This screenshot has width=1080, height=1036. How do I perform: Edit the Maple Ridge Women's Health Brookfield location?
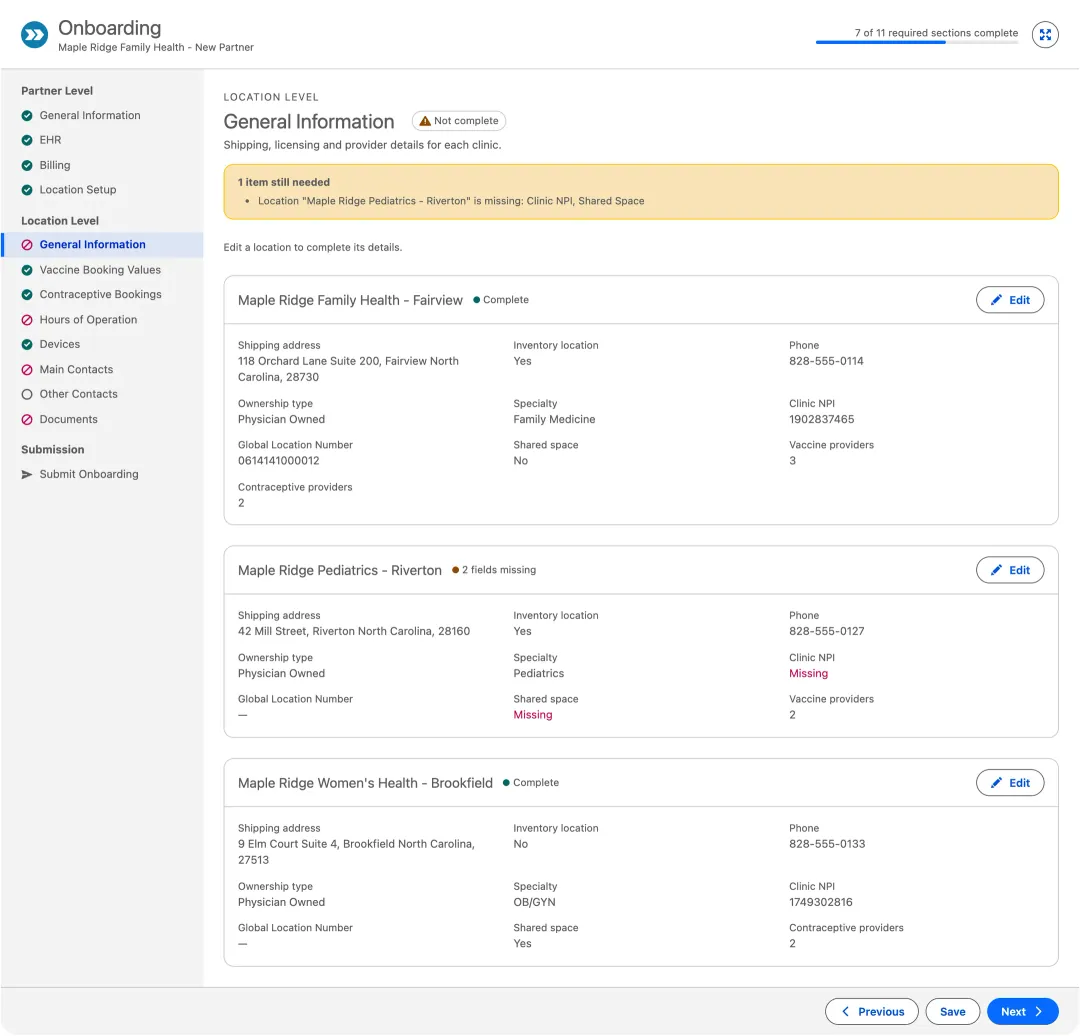pyautogui.click(x=1010, y=783)
